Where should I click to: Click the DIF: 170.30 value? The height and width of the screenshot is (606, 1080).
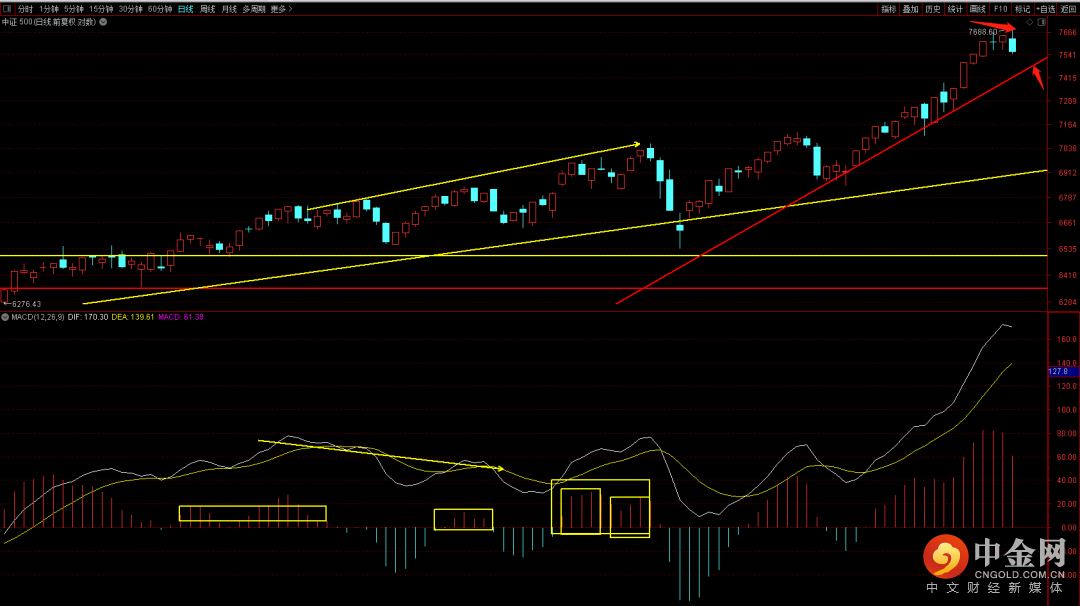coord(88,317)
